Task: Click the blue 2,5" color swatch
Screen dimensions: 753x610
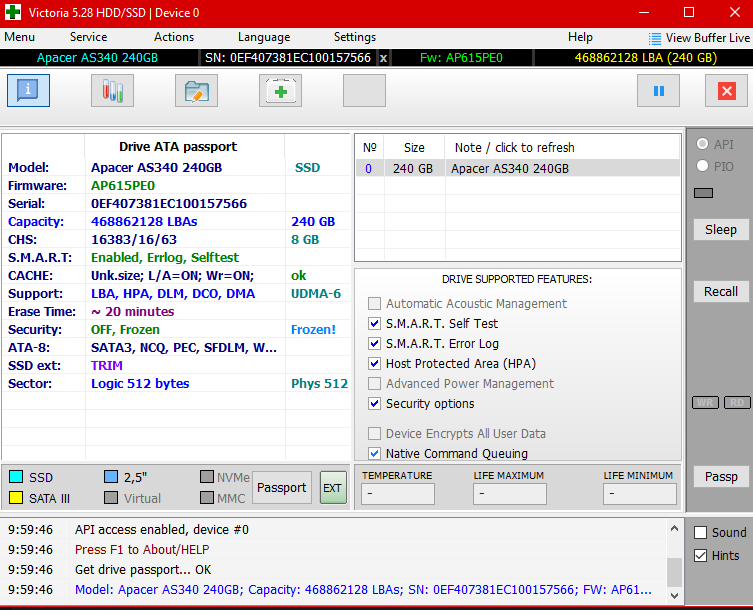Action: pos(111,477)
